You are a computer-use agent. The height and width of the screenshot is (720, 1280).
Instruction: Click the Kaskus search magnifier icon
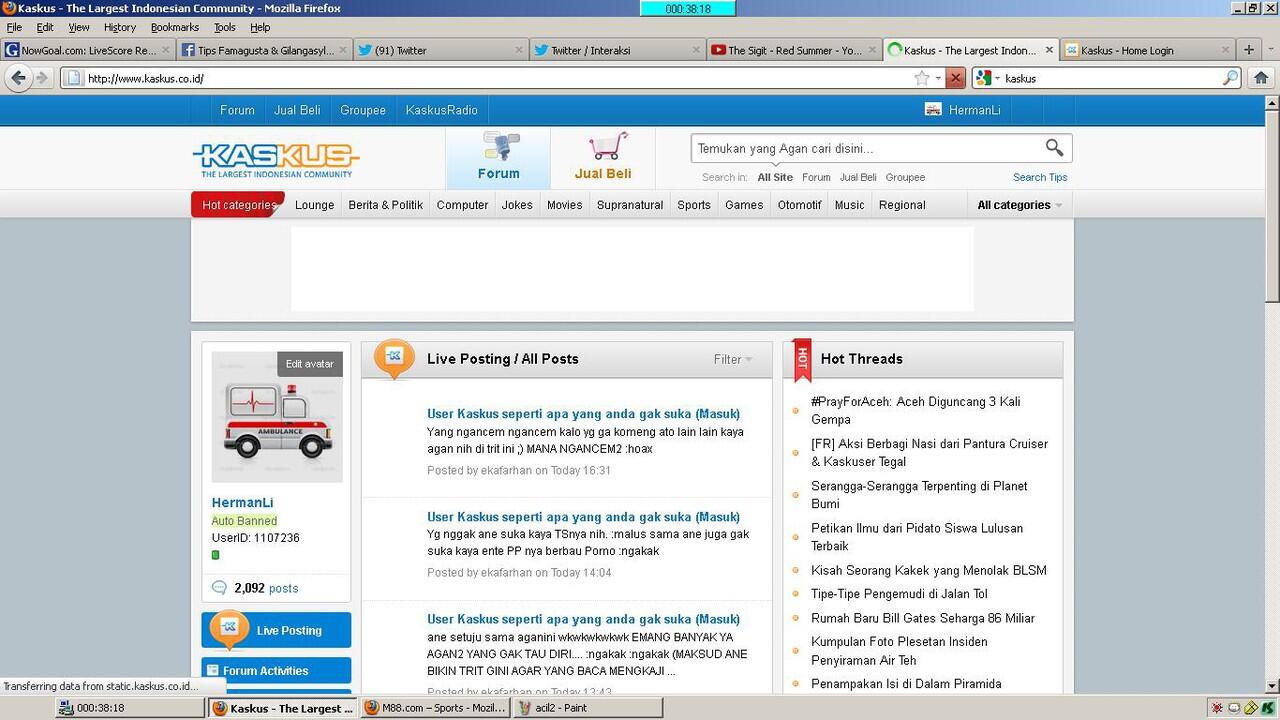(1054, 148)
